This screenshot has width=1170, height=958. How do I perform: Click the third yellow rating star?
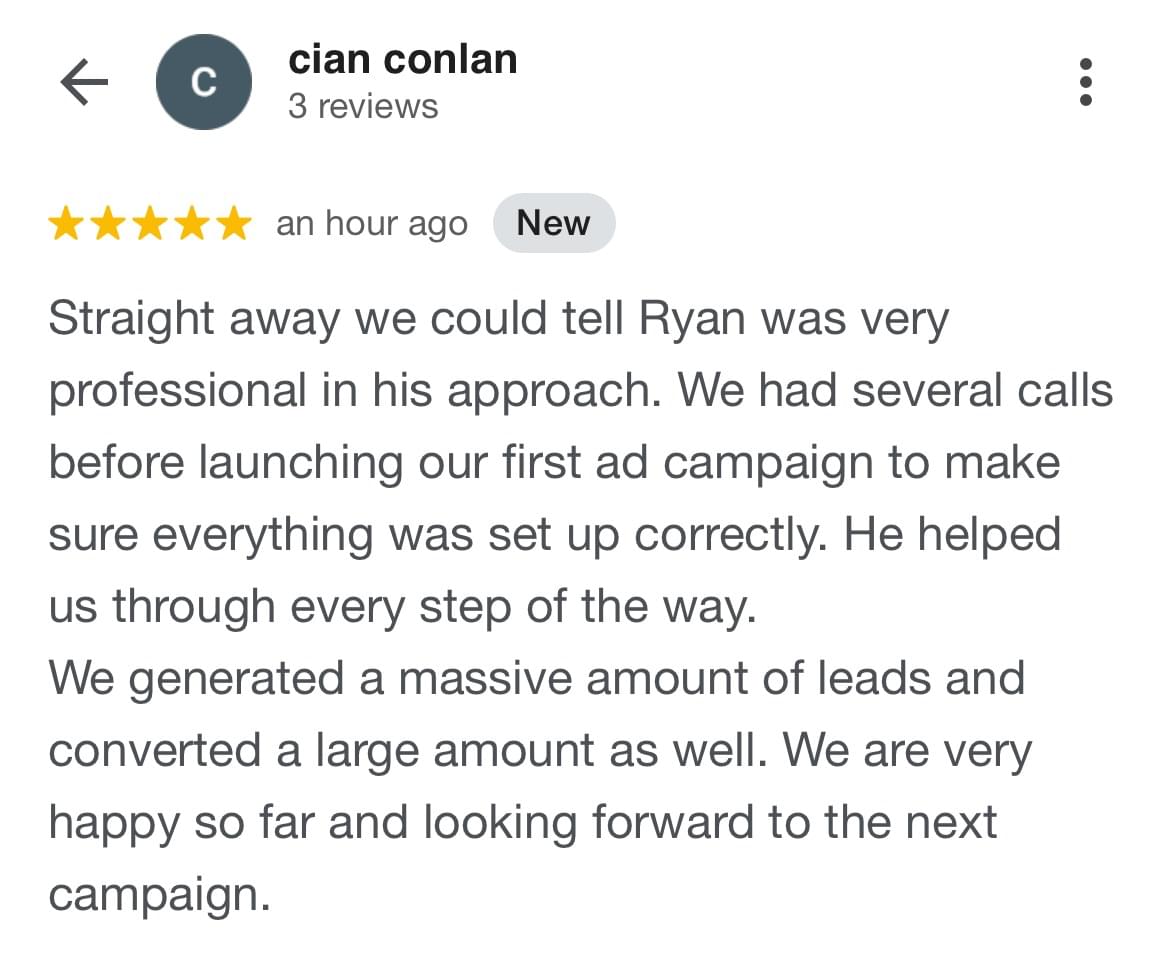(x=151, y=224)
